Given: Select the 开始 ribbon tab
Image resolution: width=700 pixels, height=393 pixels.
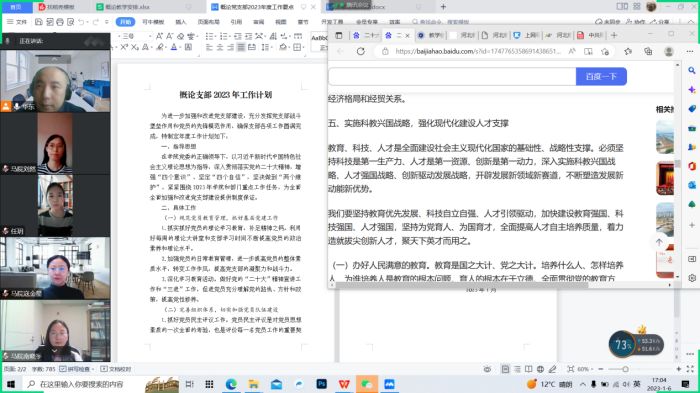Looking at the screenshot, I should [x=125, y=22].
